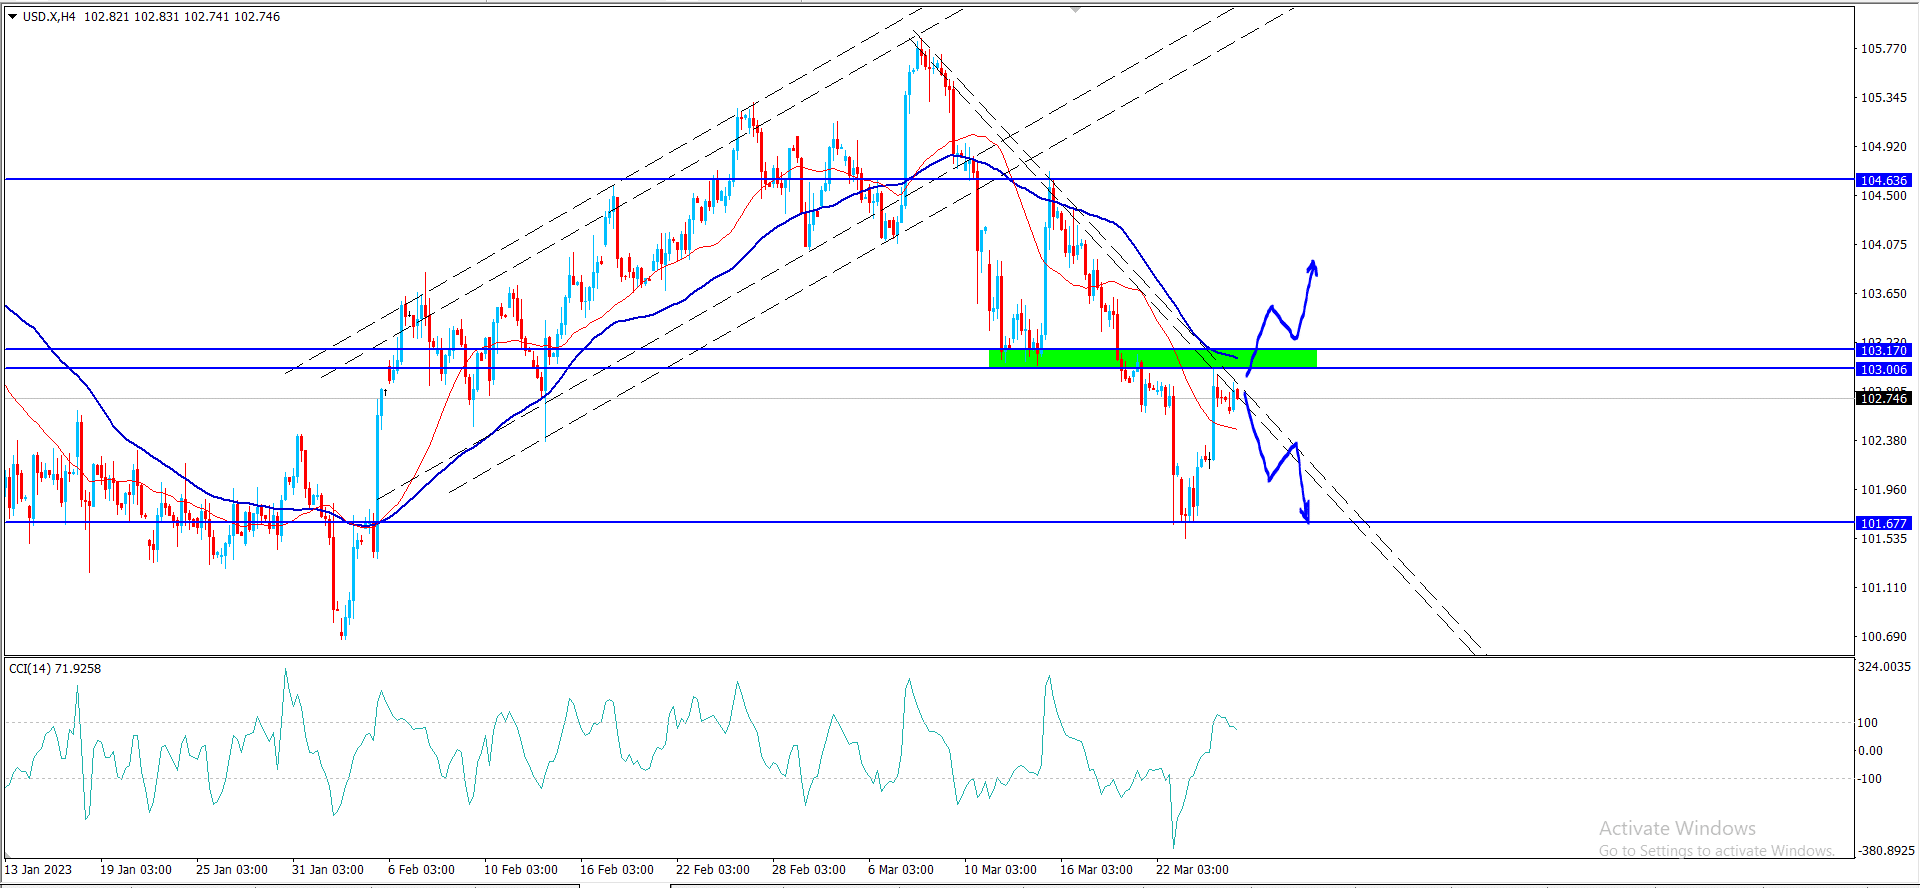1920x888 pixels.
Task: Click the 22 Mar 03:00 time label
Action: [1192, 869]
